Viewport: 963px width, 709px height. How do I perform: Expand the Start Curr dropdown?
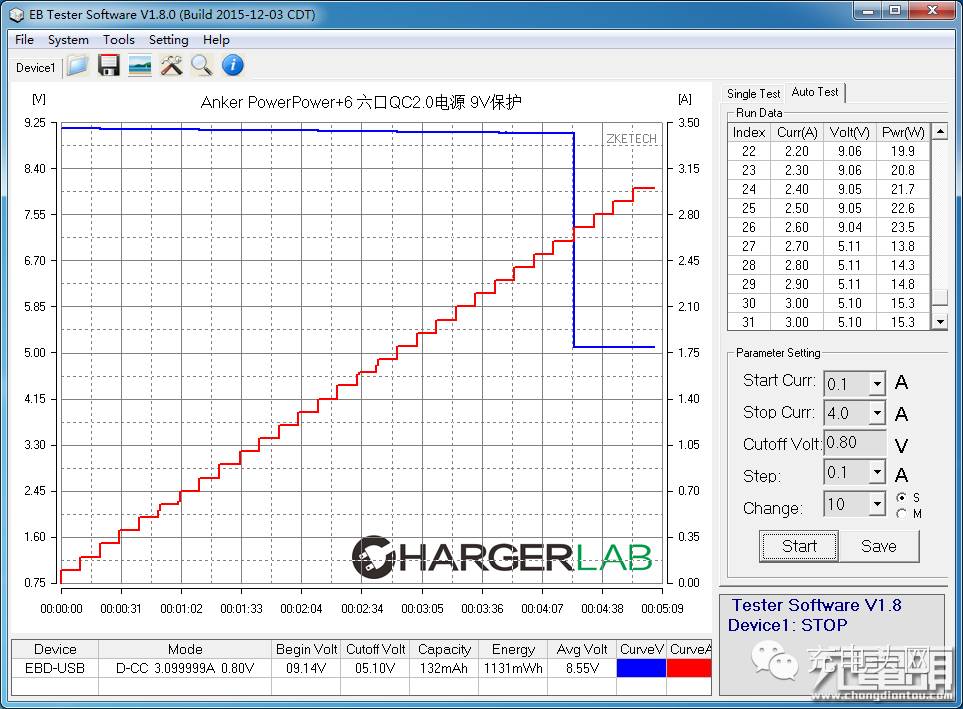click(878, 384)
